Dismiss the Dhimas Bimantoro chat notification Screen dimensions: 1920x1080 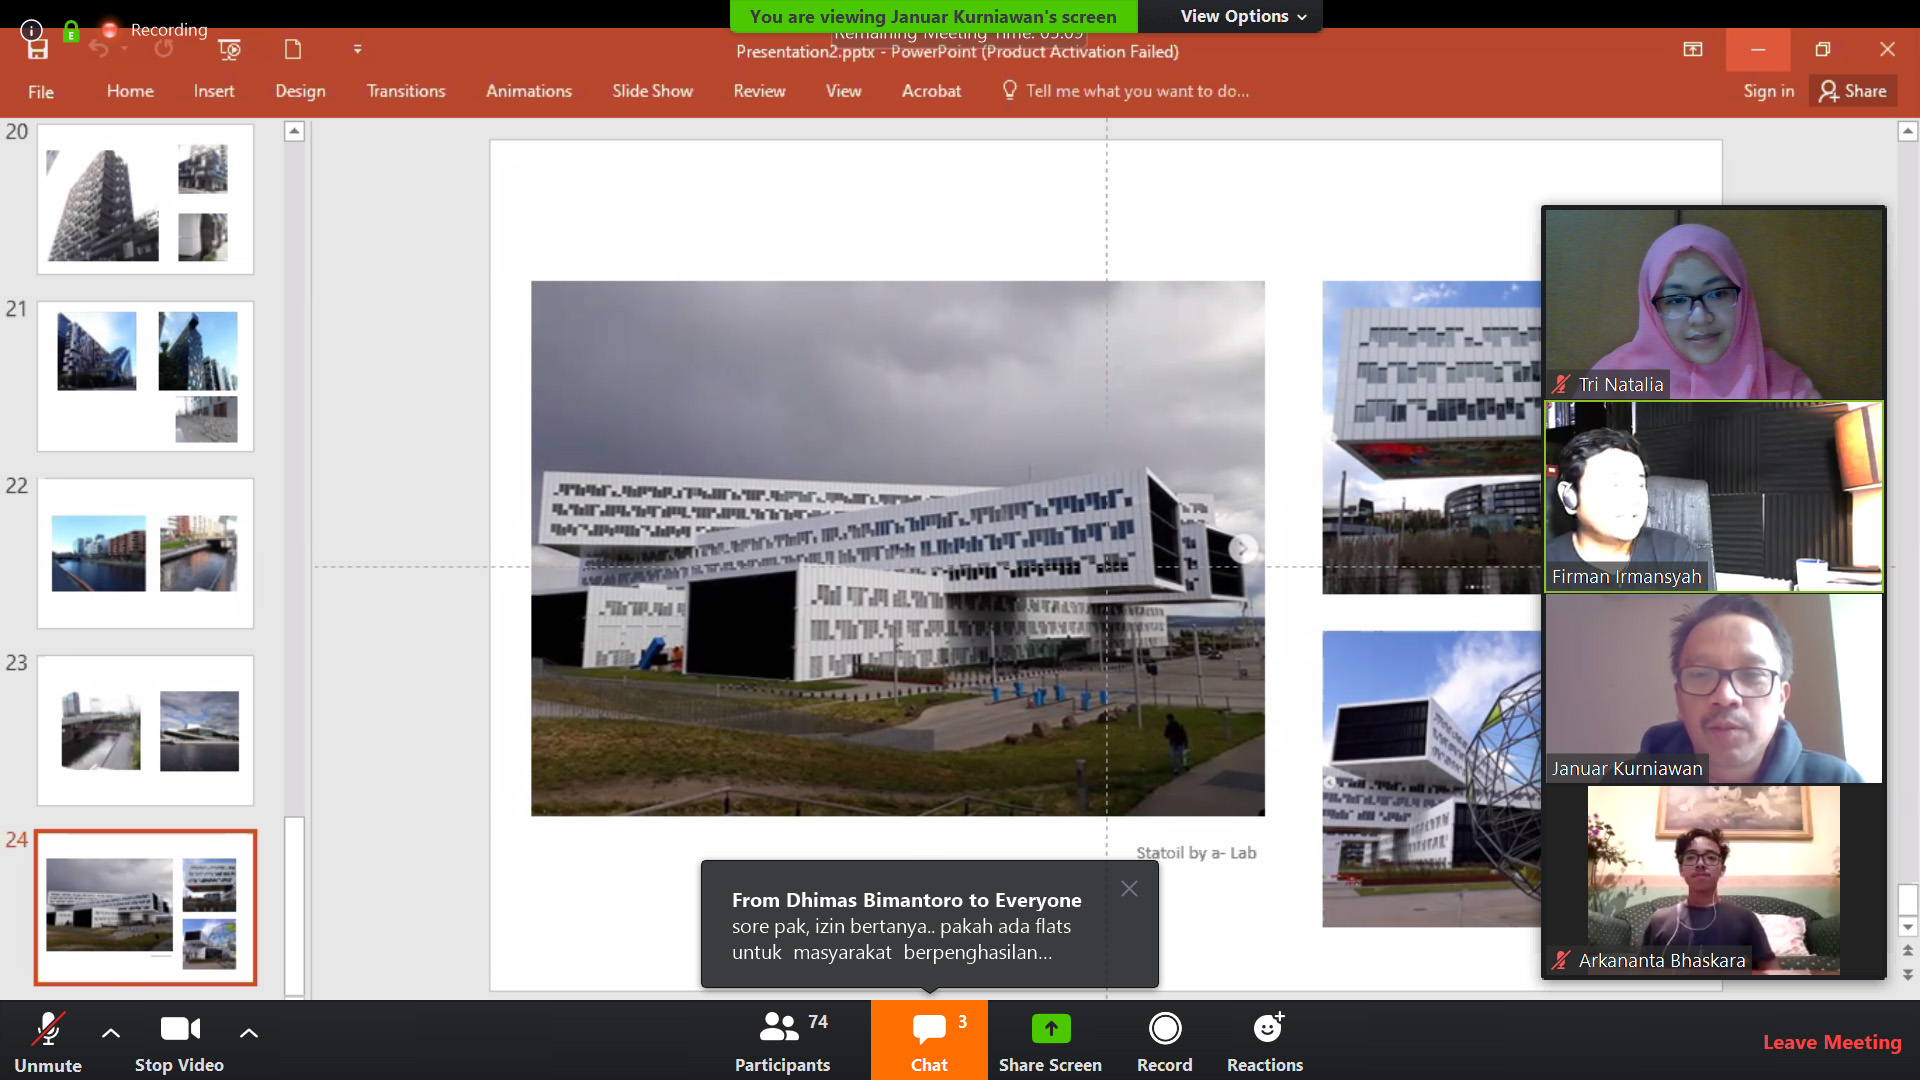(1129, 888)
